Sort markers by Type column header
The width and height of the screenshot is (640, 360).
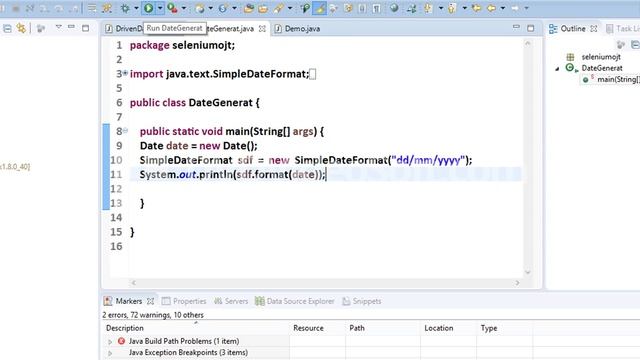504,328
